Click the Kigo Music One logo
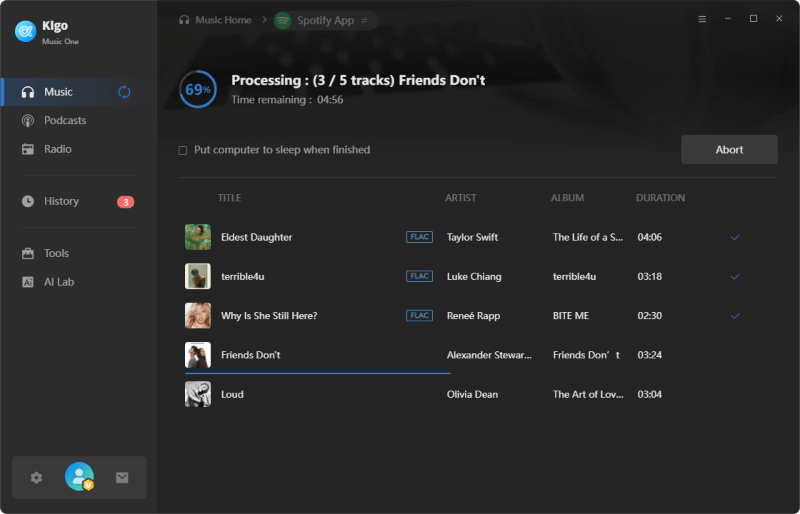This screenshot has height=514, width=800. tap(26, 31)
